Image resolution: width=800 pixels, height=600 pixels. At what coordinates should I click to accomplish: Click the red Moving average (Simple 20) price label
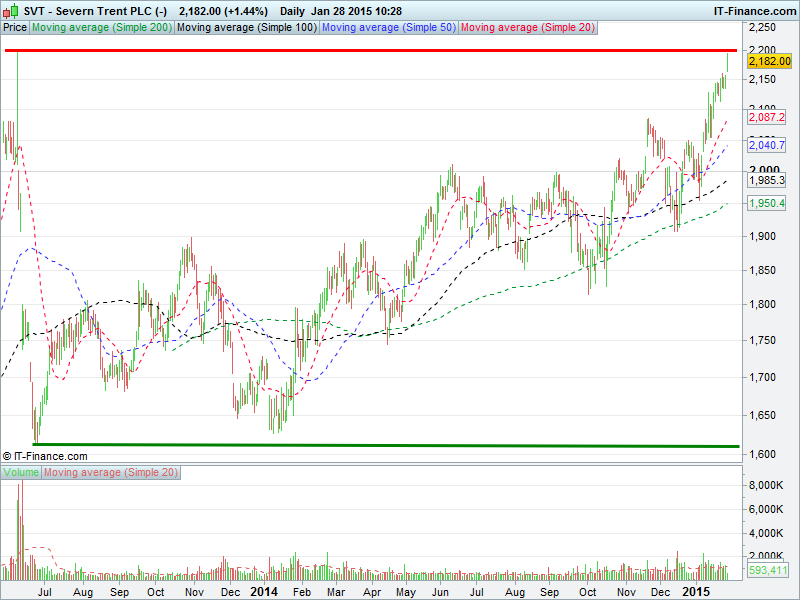click(528, 28)
